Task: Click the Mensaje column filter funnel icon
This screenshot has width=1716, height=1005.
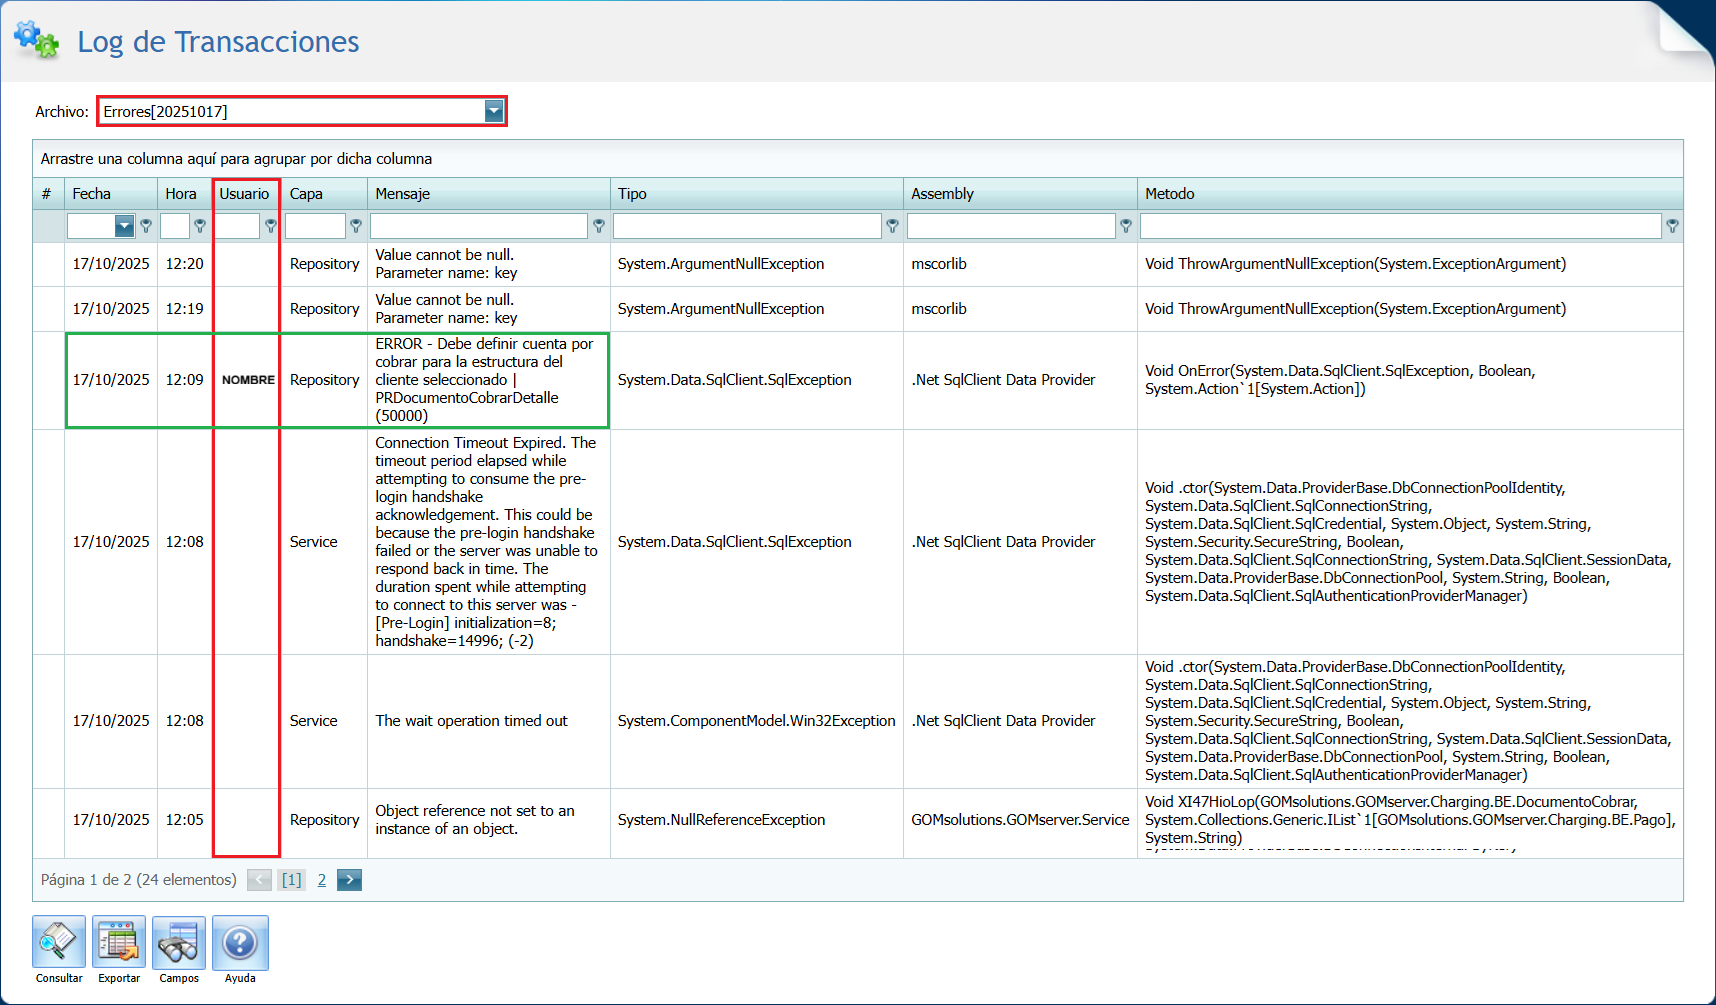Action: click(x=599, y=226)
